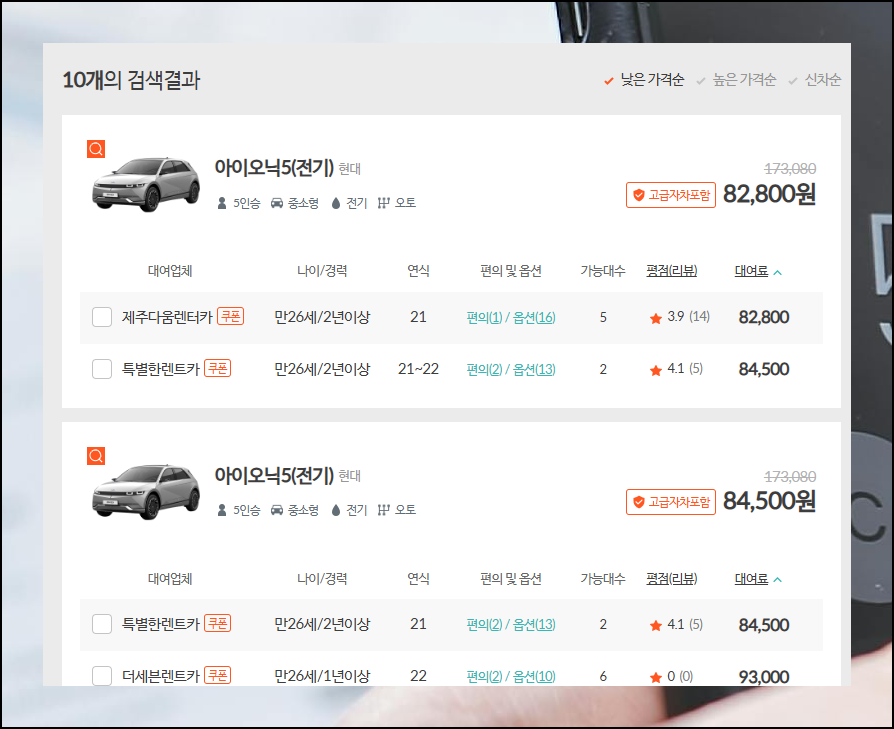Check the 특별한렌트카 checkbox in the first card
The height and width of the screenshot is (729, 894).
[x=102, y=369]
